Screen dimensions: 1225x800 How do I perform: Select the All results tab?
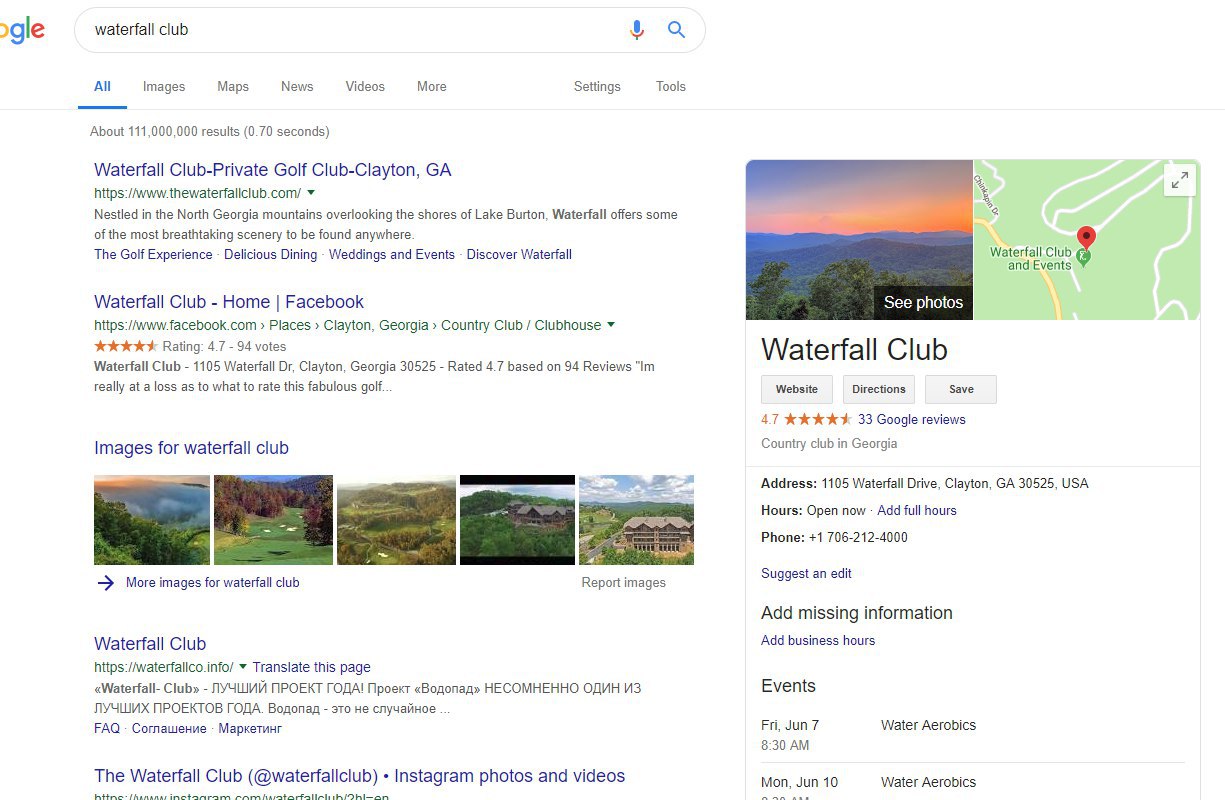(102, 87)
